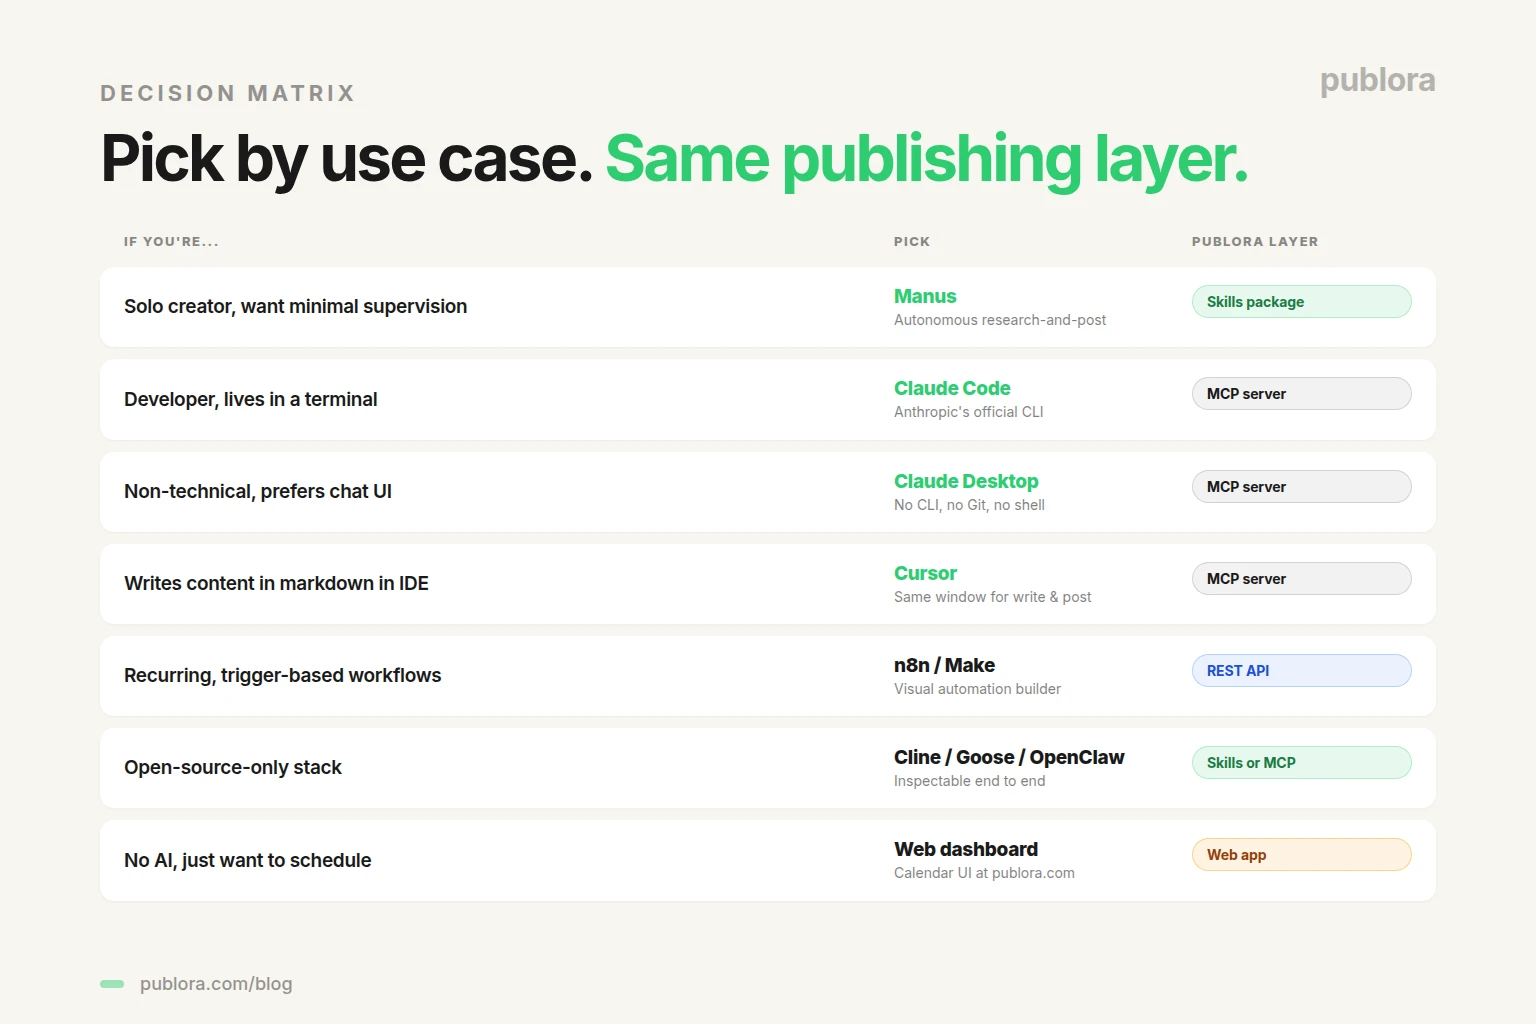Click the MCP server badge in the Cursor row

(x=1302, y=579)
